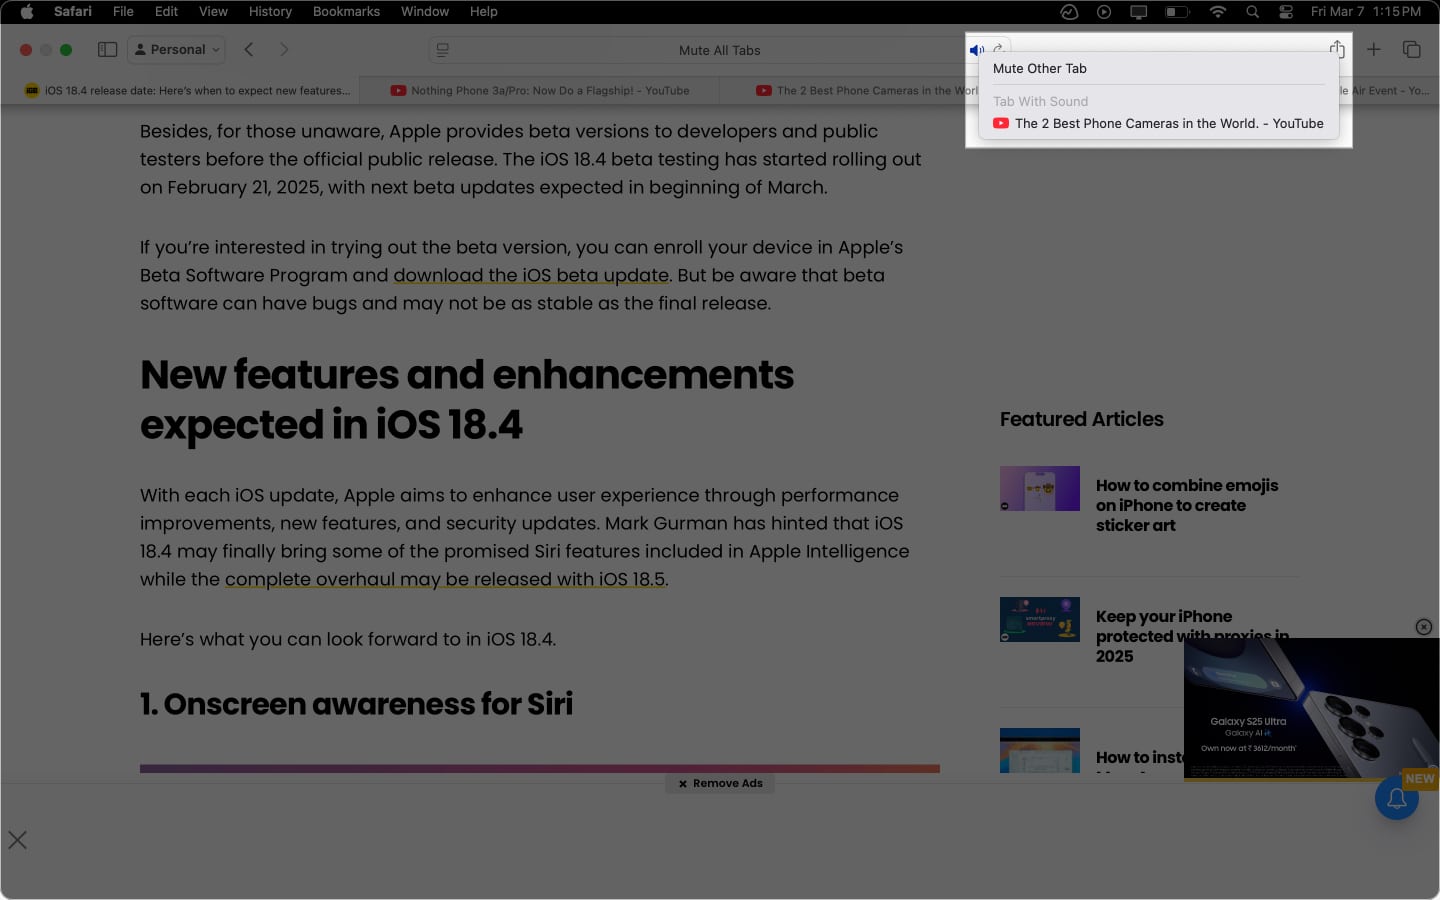Click the Featured Articles heading
Screen dimensions: 1440x900
pyautogui.click(x=1082, y=419)
